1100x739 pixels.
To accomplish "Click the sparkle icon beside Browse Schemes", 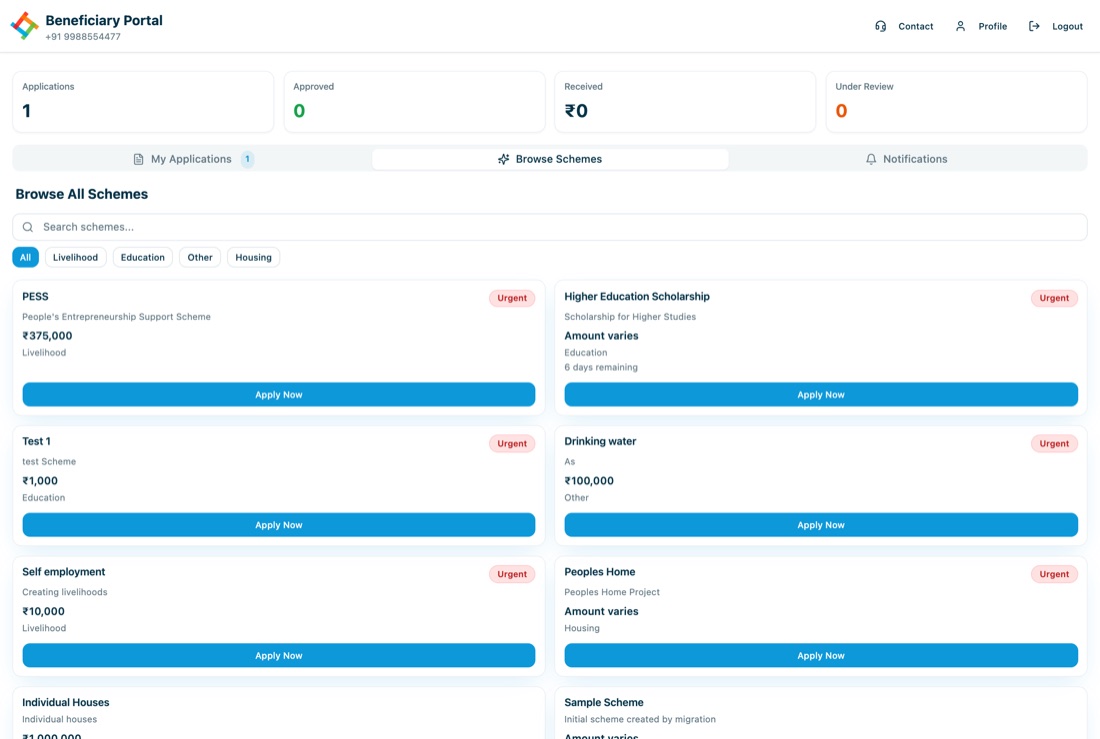I will (x=503, y=159).
